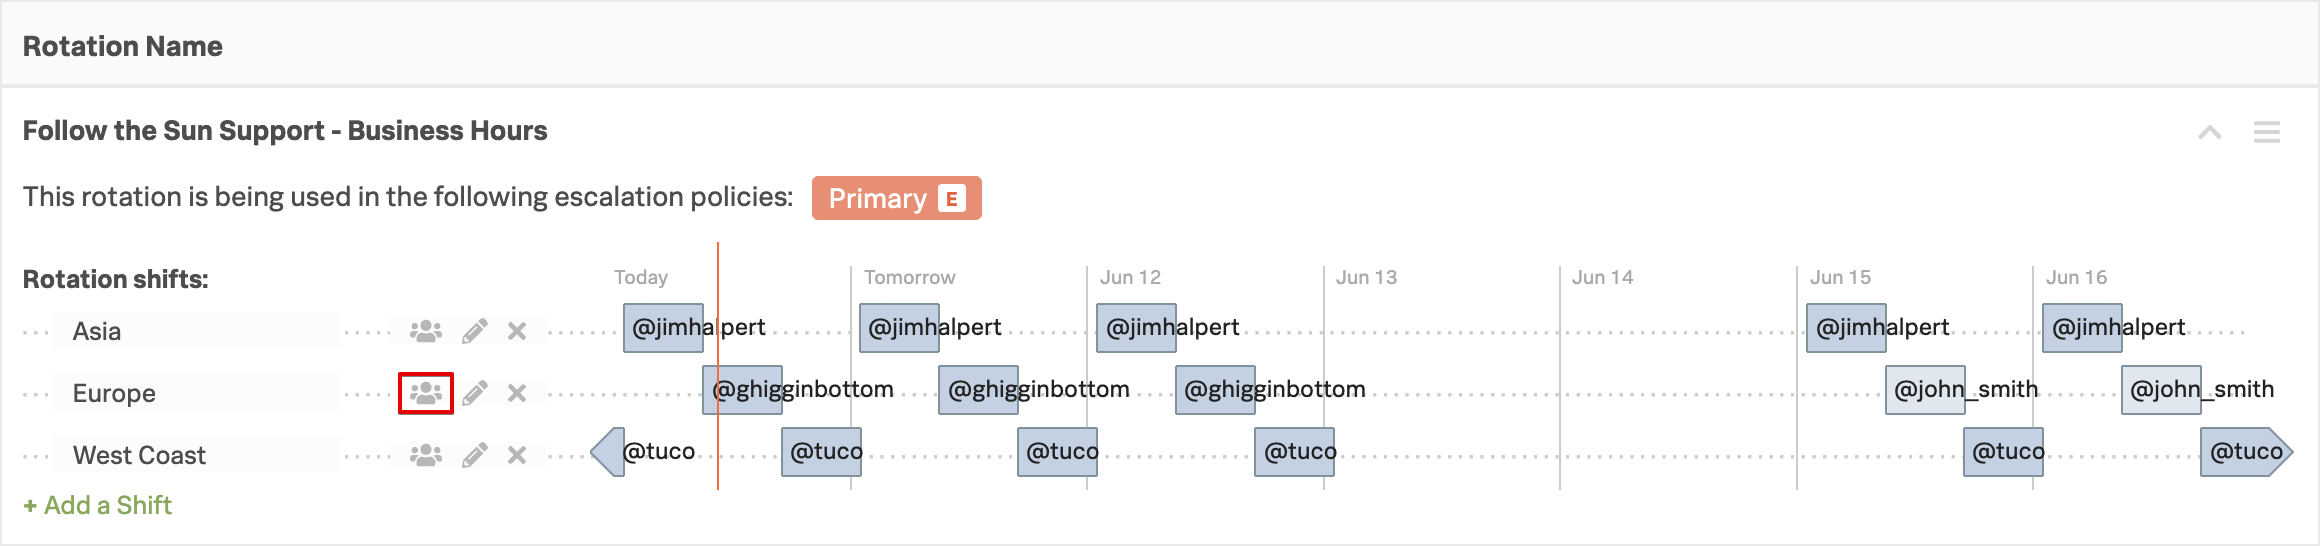Open members icon for West Coast shift
Viewport: 2320px width, 546px height.
(426, 455)
